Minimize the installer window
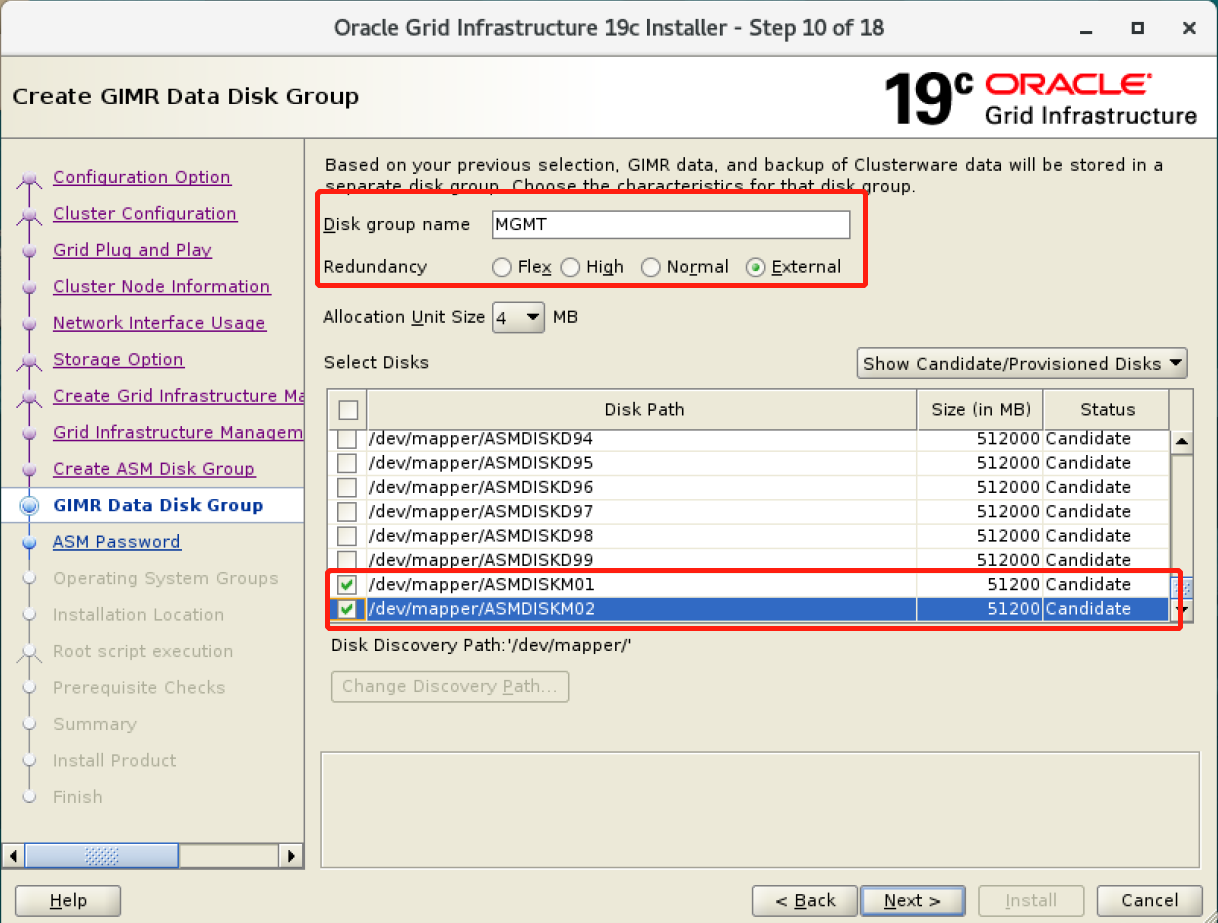Image resolution: width=1218 pixels, height=923 pixels. click(x=1086, y=28)
